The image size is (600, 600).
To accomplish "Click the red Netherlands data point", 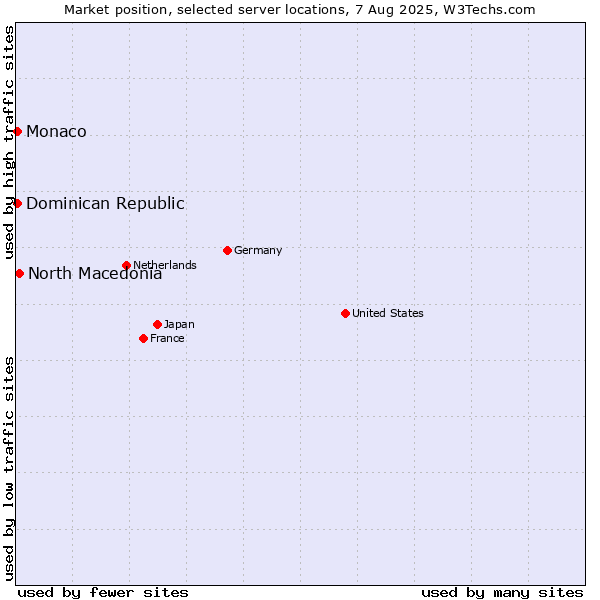I will pyautogui.click(x=127, y=265).
